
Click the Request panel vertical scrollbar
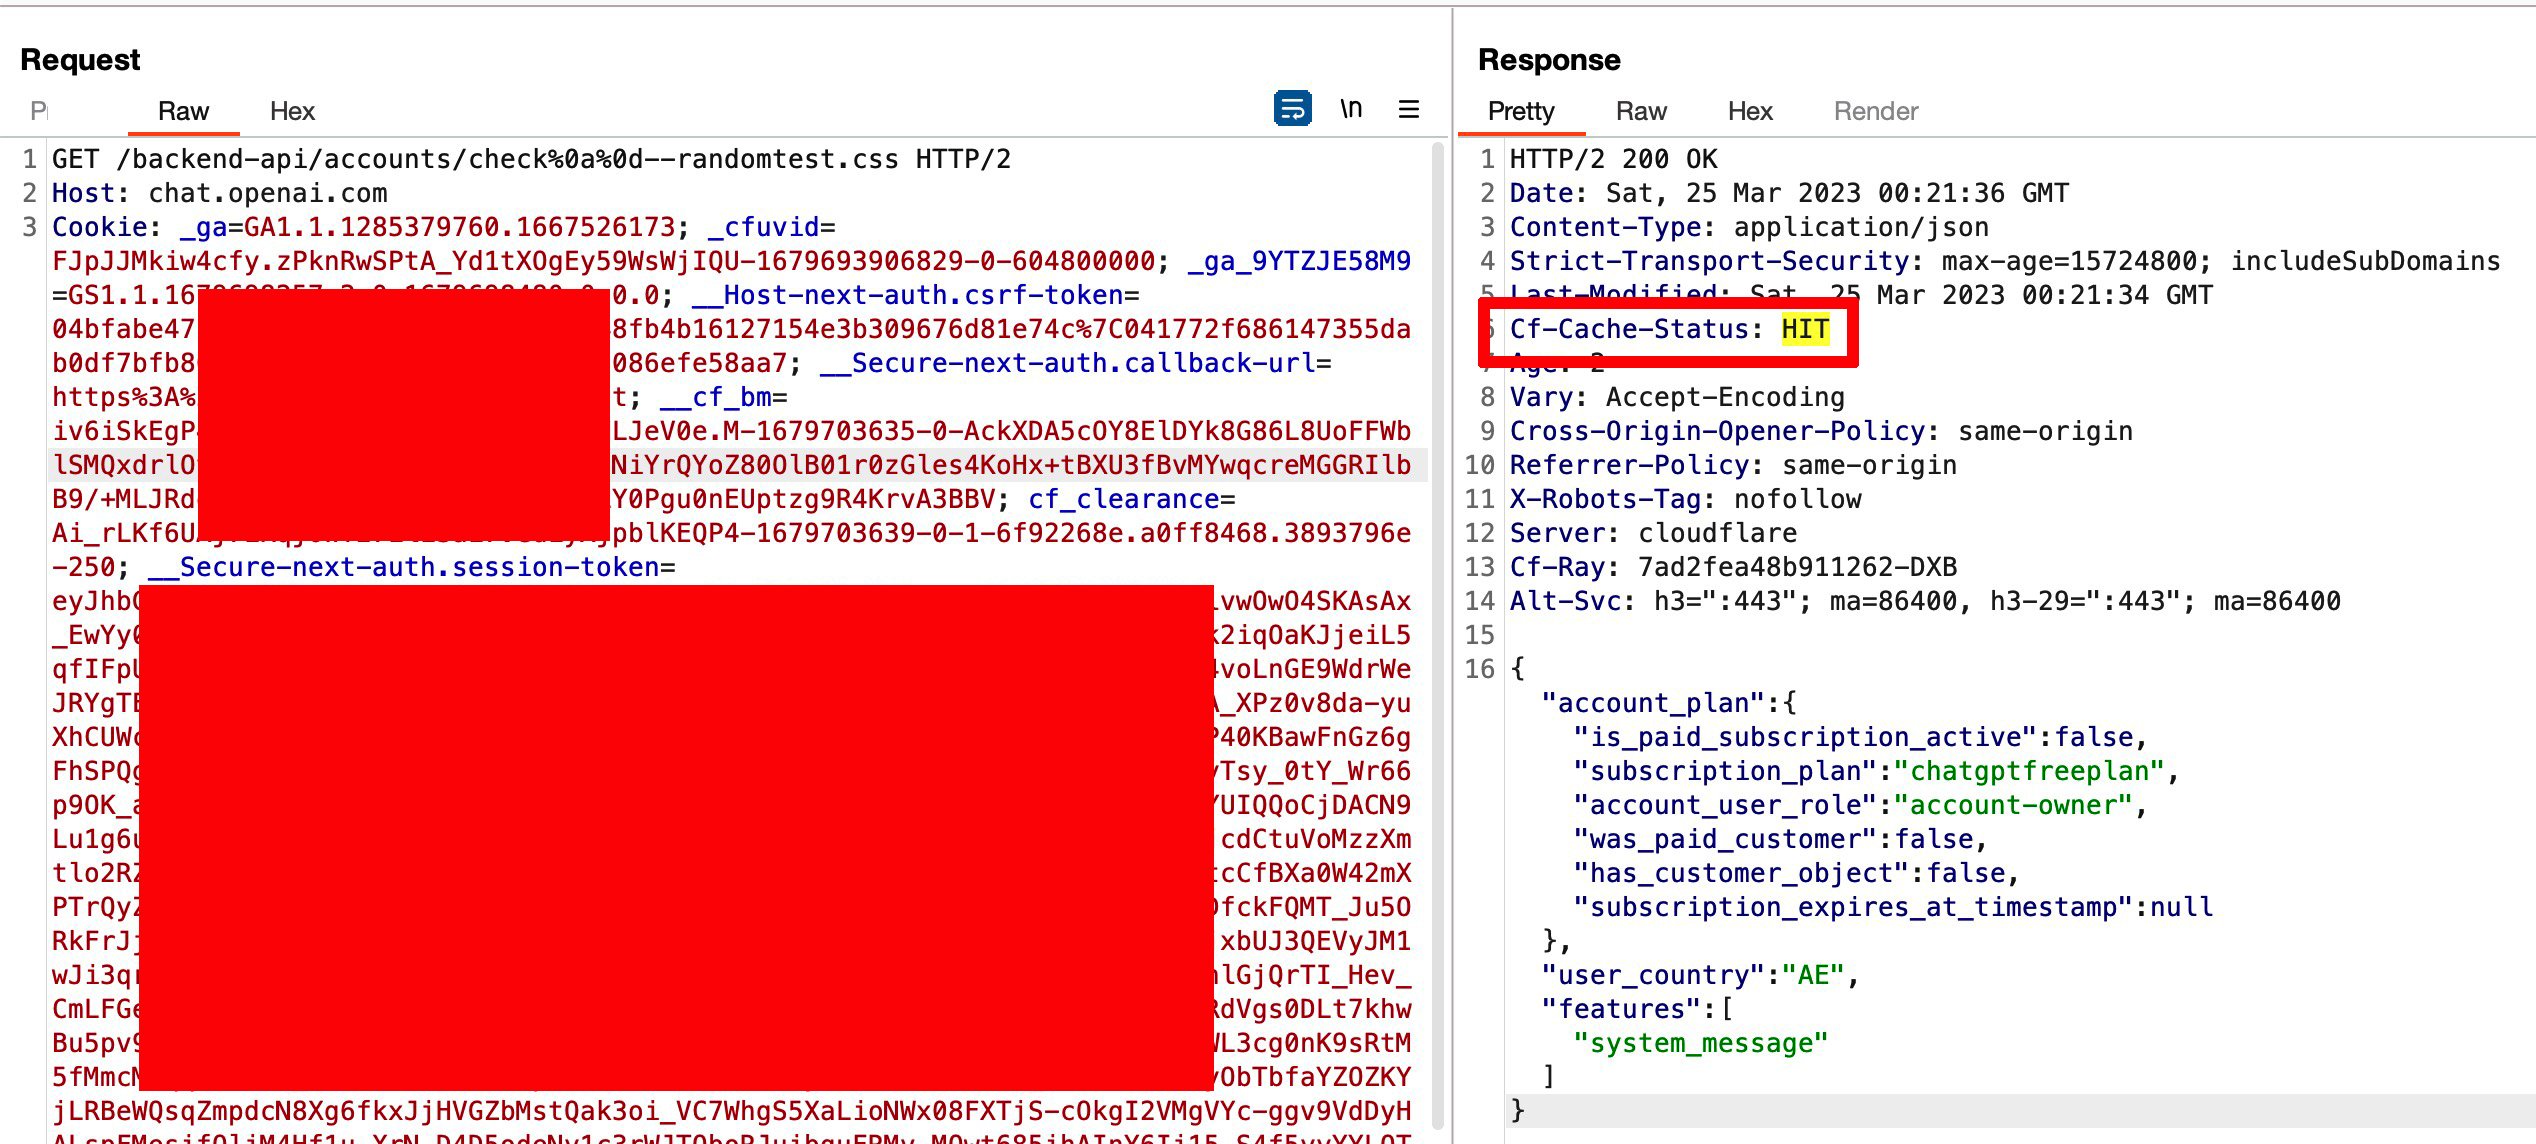(x=1438, y=636)
